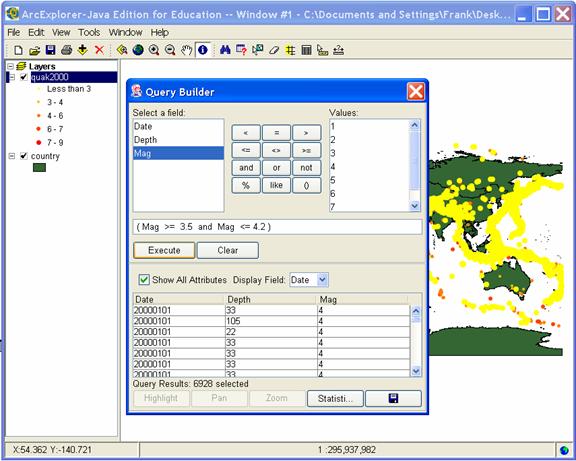Click the New project toolbar icon
This screenshot has width=576, height=461.
click(x=18, y=50)
